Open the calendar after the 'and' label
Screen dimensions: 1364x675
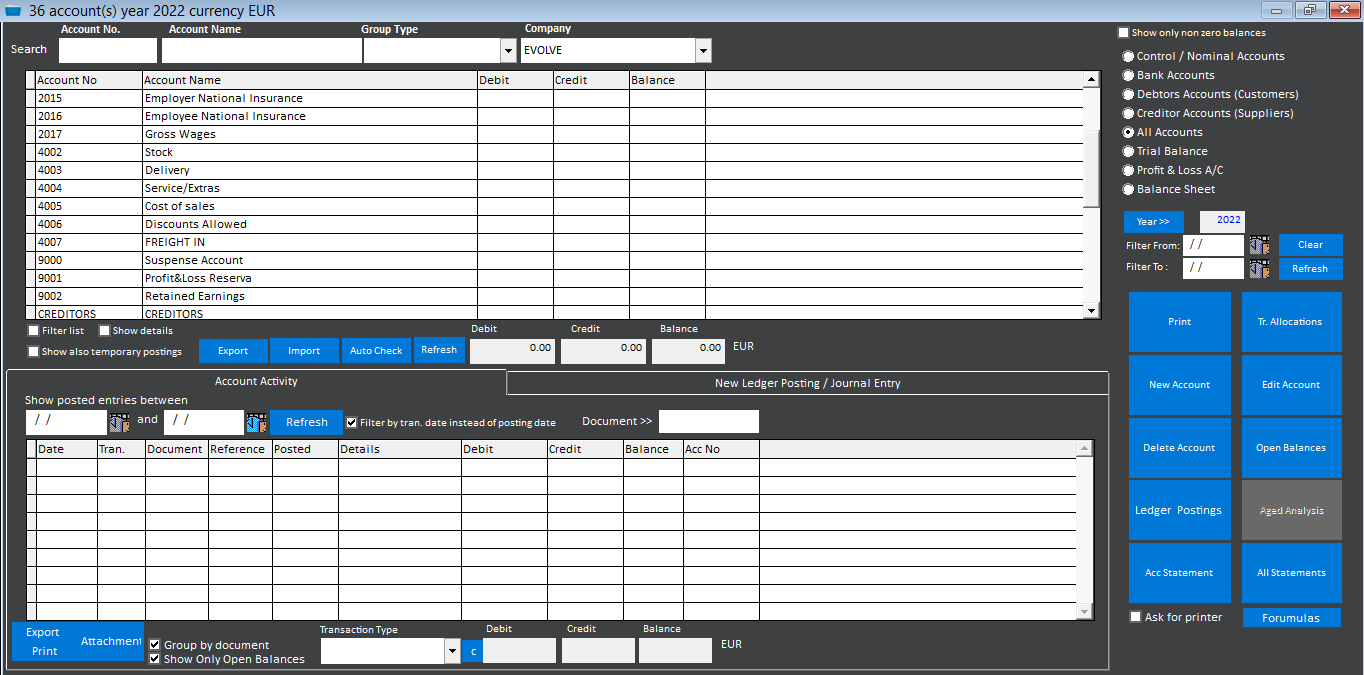click(256, 421)
